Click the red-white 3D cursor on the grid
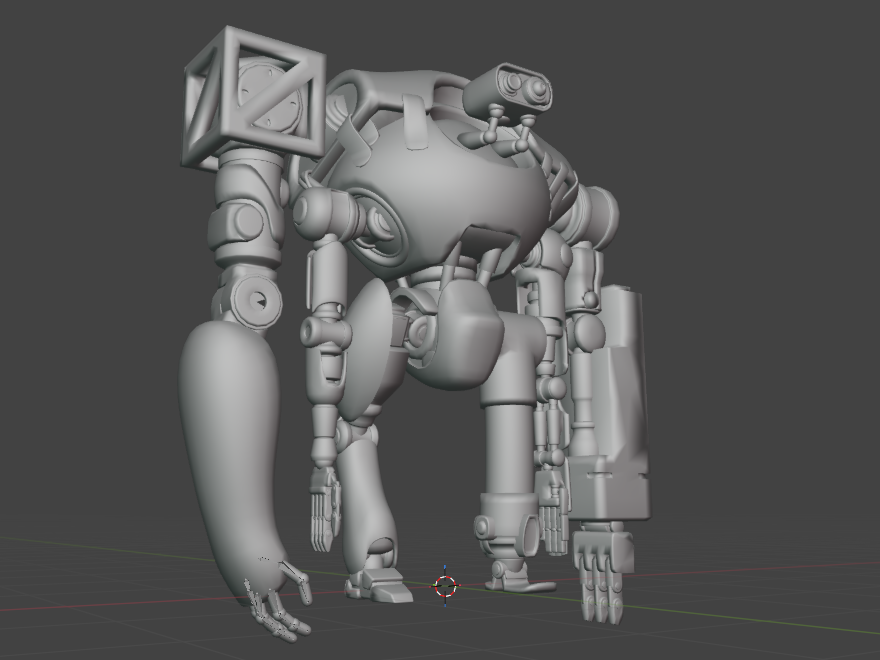 tap(446, 586)
